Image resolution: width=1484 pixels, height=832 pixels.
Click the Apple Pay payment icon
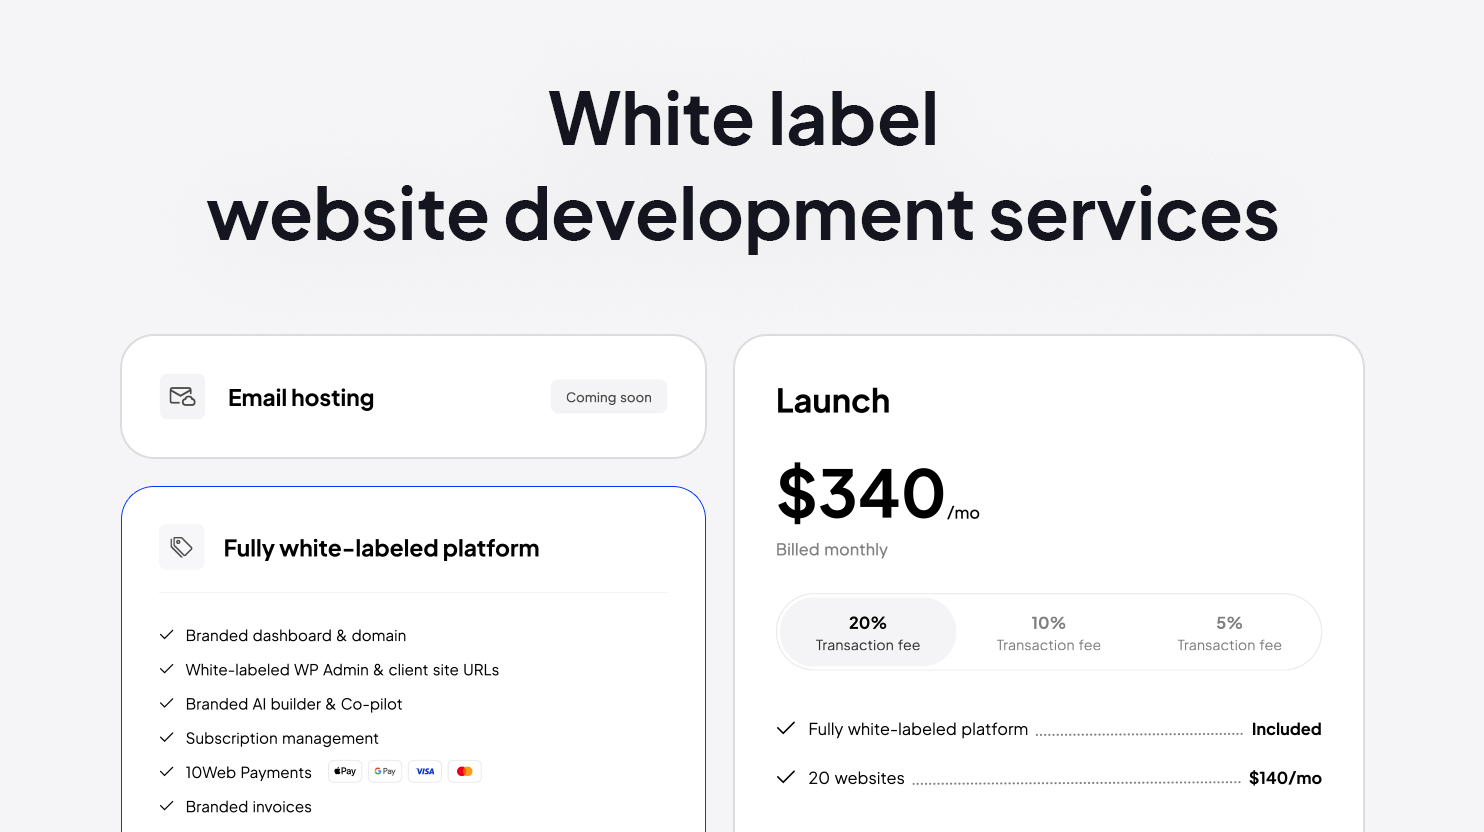click(x=345, y=771)
